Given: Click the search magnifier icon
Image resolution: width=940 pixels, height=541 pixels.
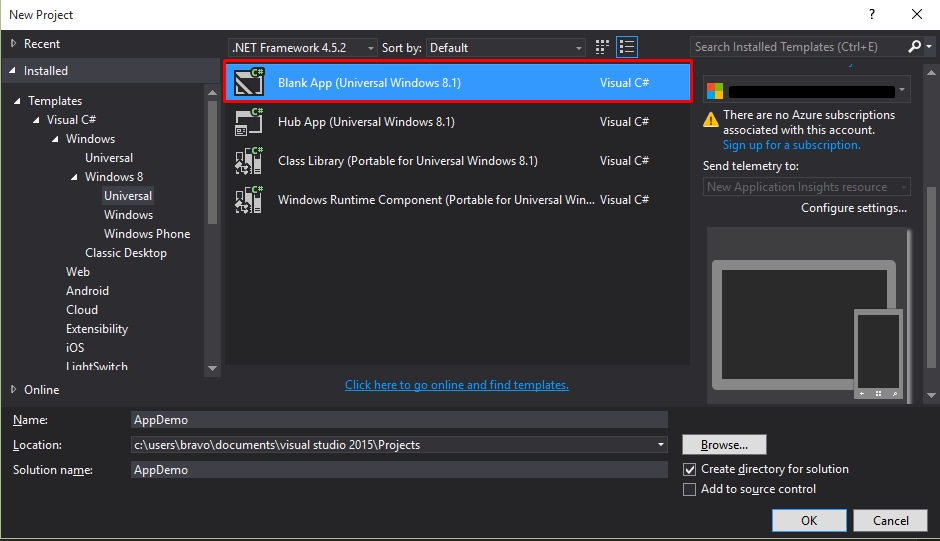Looking at the screenshot, I should [x=914, y=47].
